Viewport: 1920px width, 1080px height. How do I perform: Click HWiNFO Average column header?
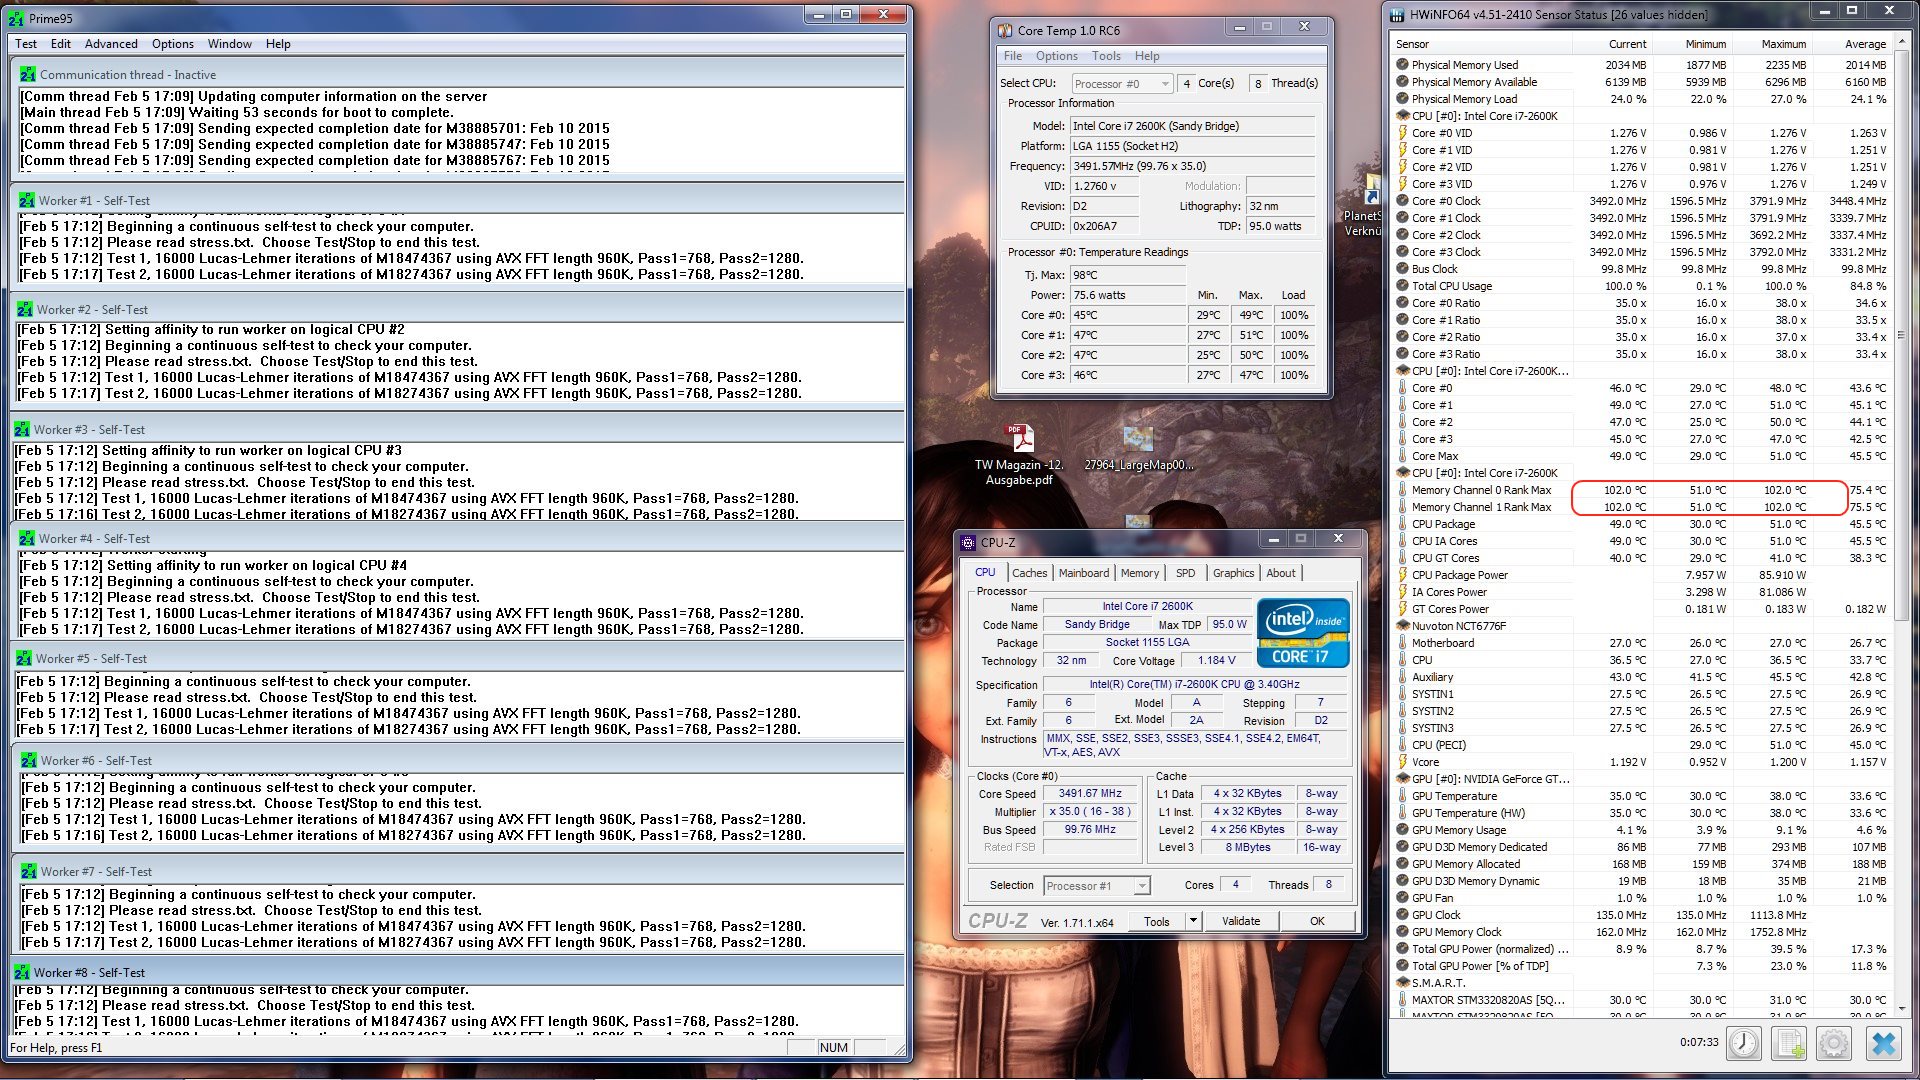[1852, 44]
